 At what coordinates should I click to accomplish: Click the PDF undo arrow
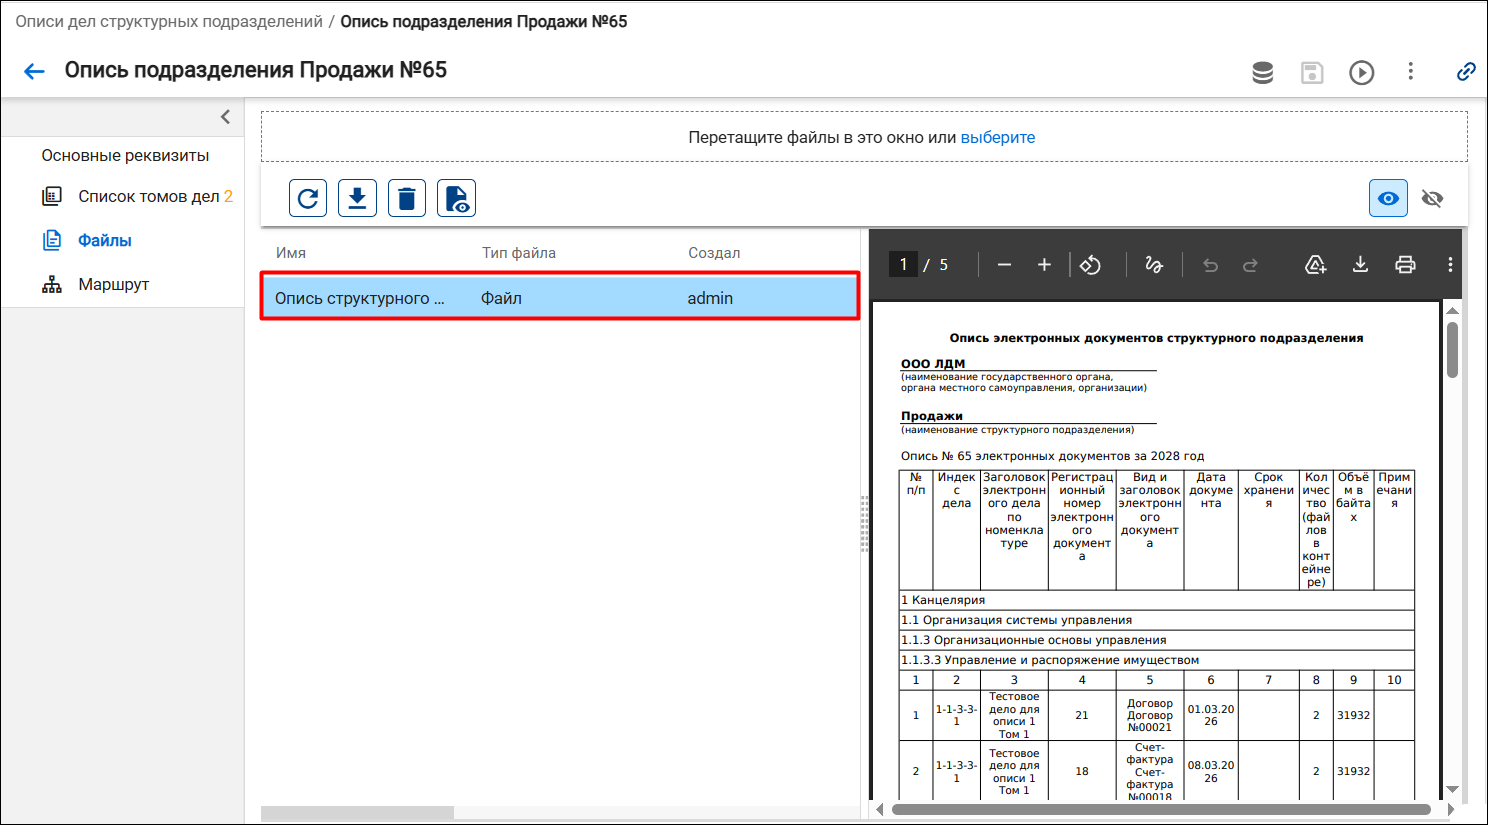(x=1210, y=265)
